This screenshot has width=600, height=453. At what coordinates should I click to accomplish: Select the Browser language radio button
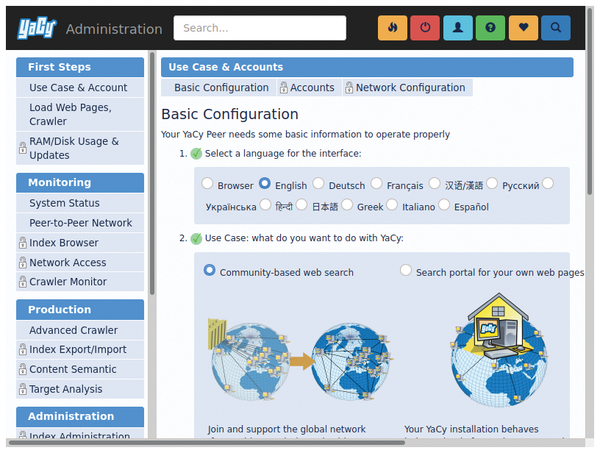pos(207,183)
